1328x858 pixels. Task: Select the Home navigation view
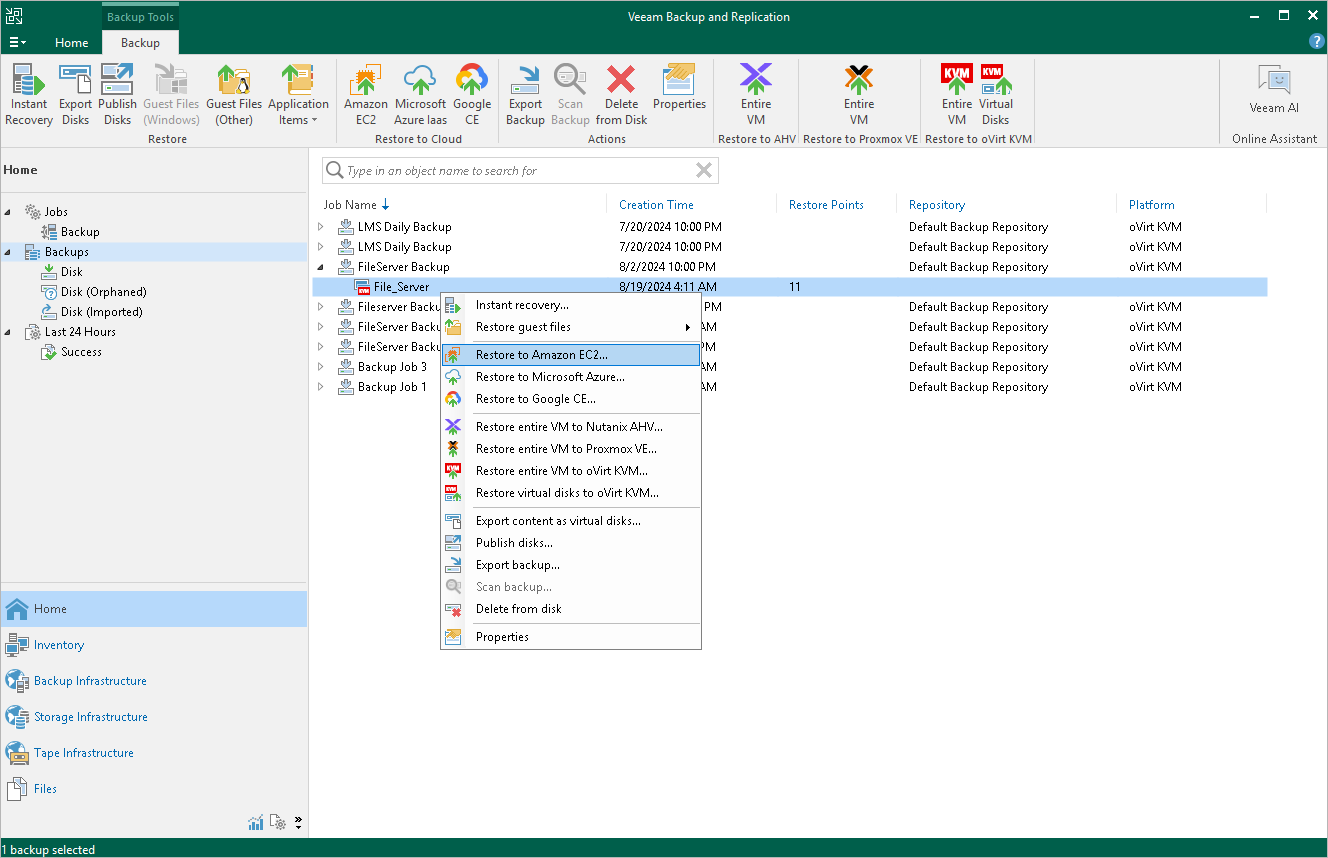click(x=154, y=609)
